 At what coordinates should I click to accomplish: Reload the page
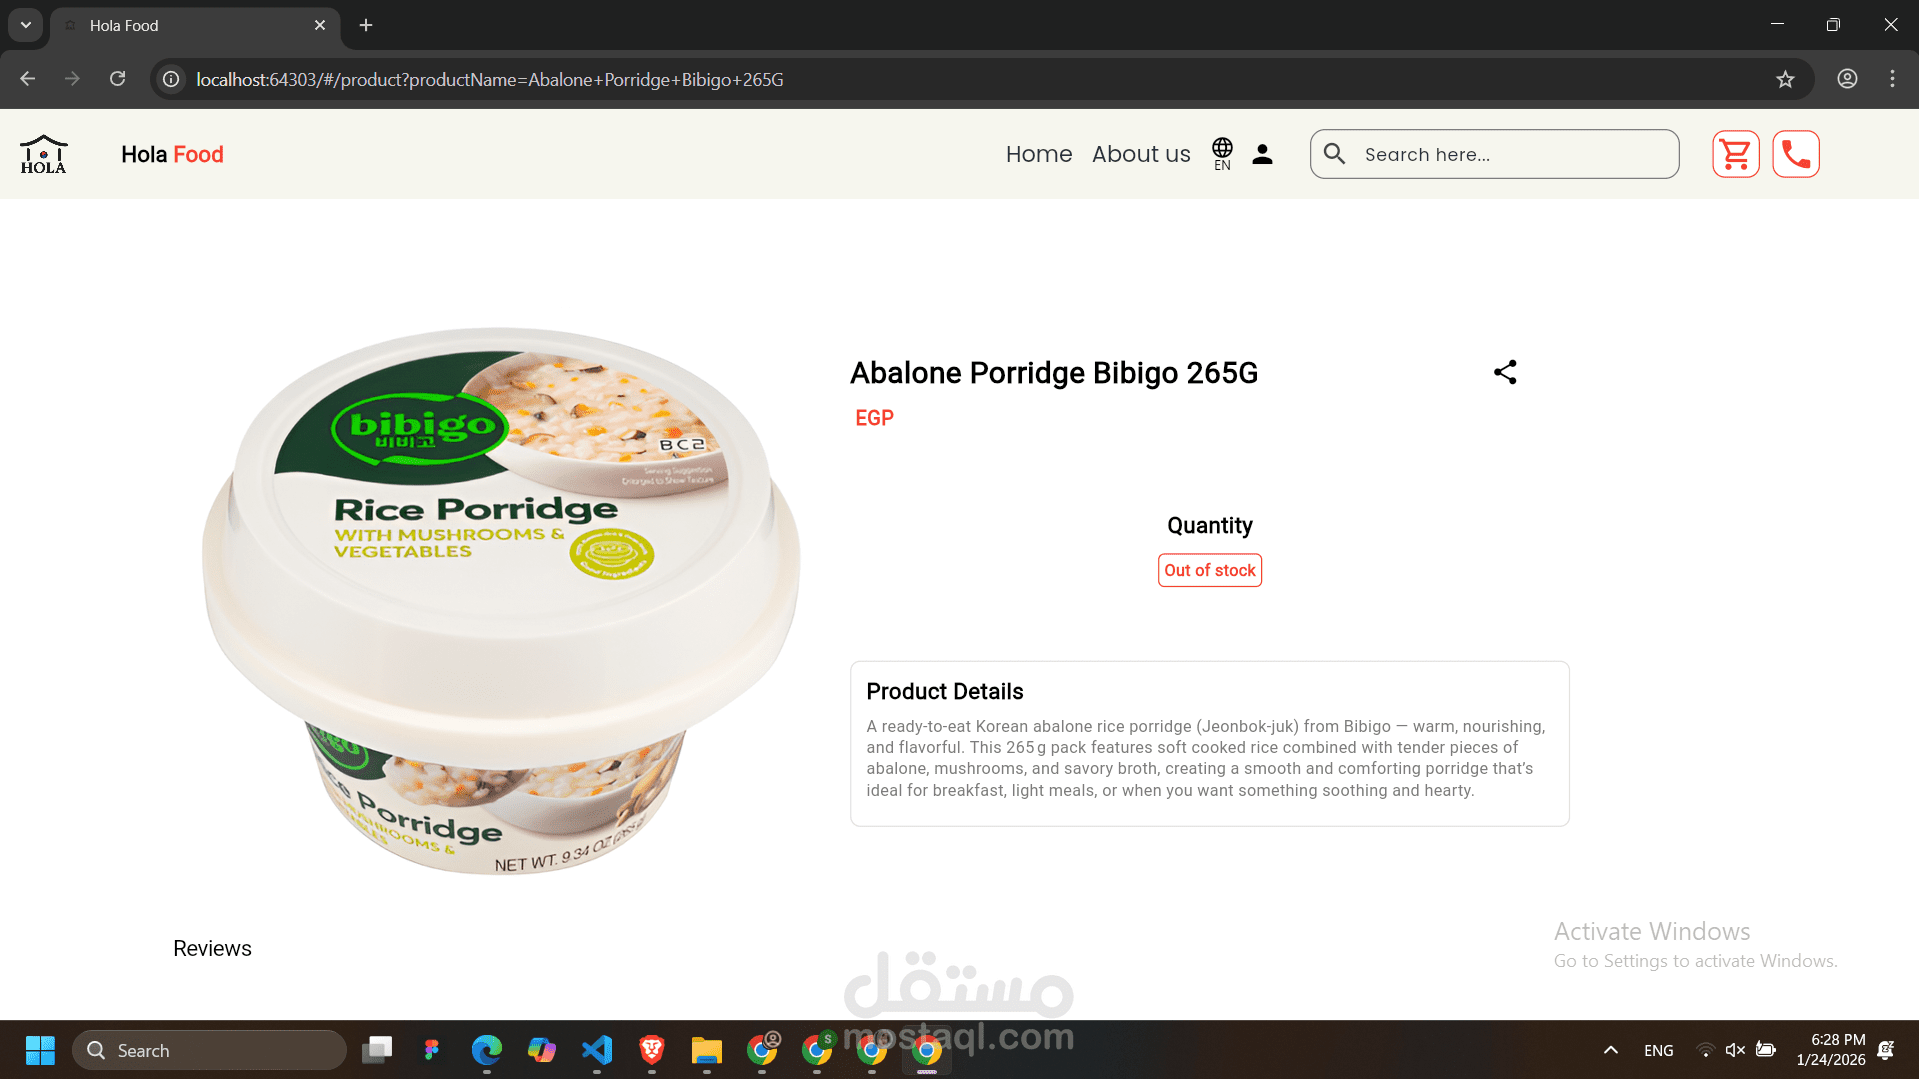coord(117,79)
